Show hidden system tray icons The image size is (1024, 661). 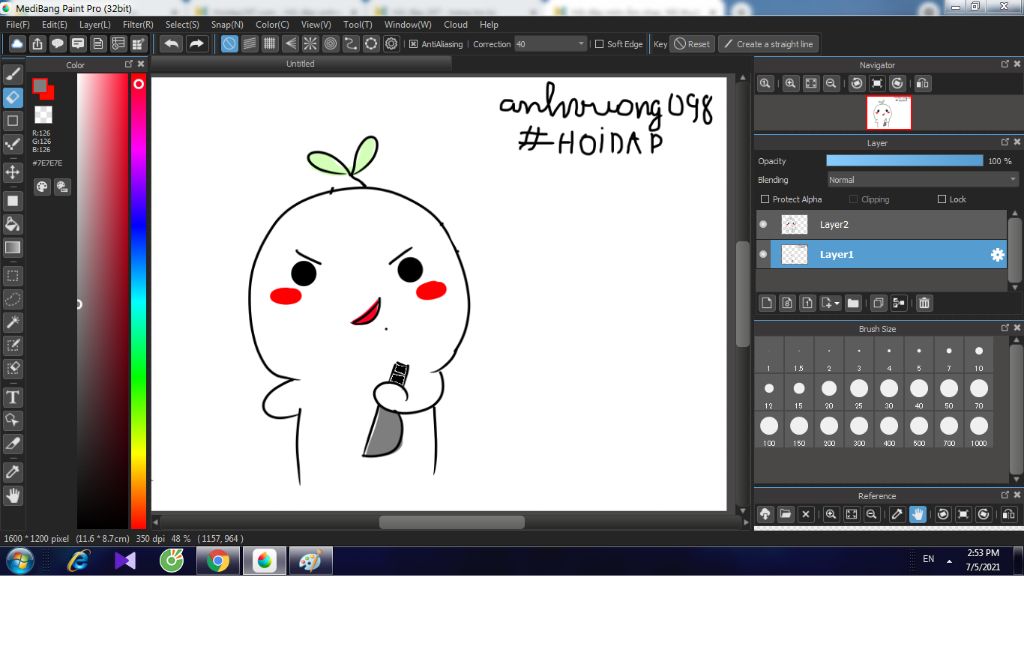click(x=949, y=561)
